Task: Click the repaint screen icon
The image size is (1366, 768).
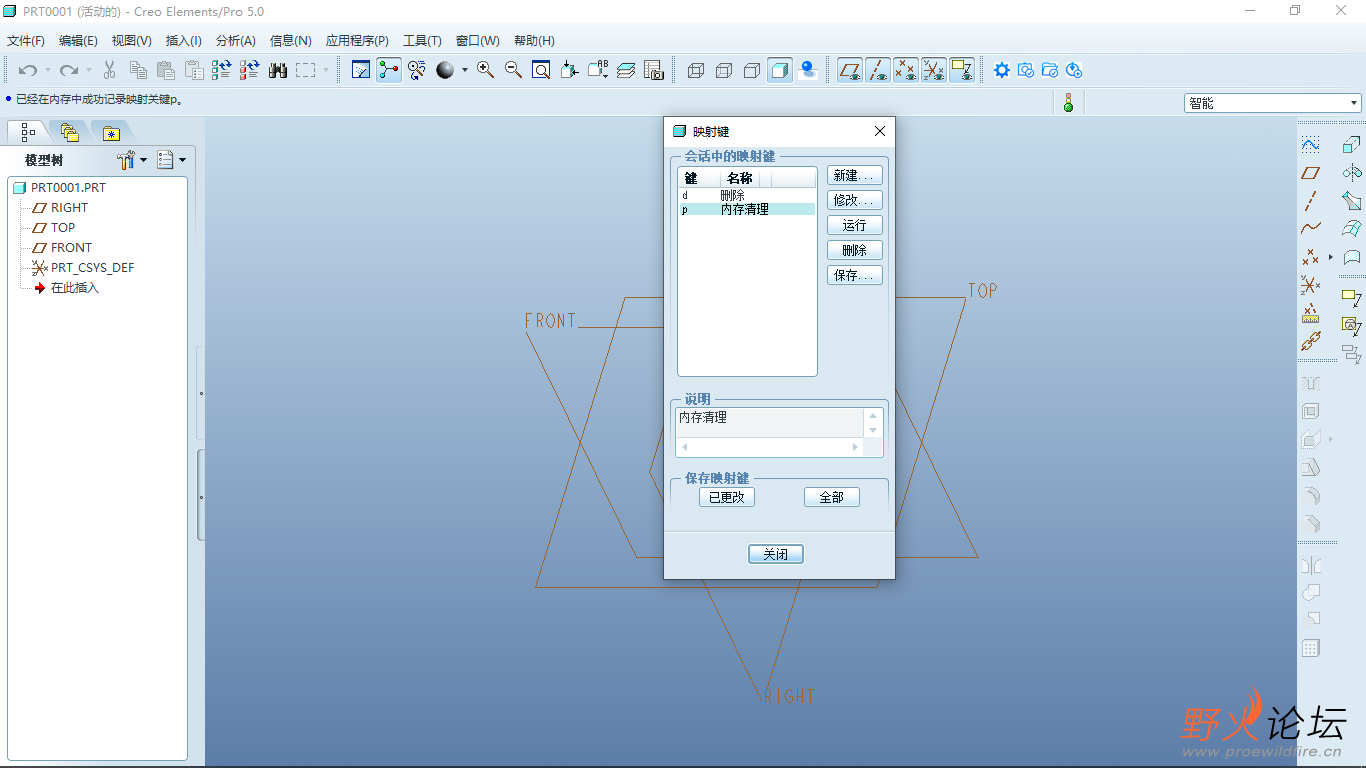Action: [361, 70]
